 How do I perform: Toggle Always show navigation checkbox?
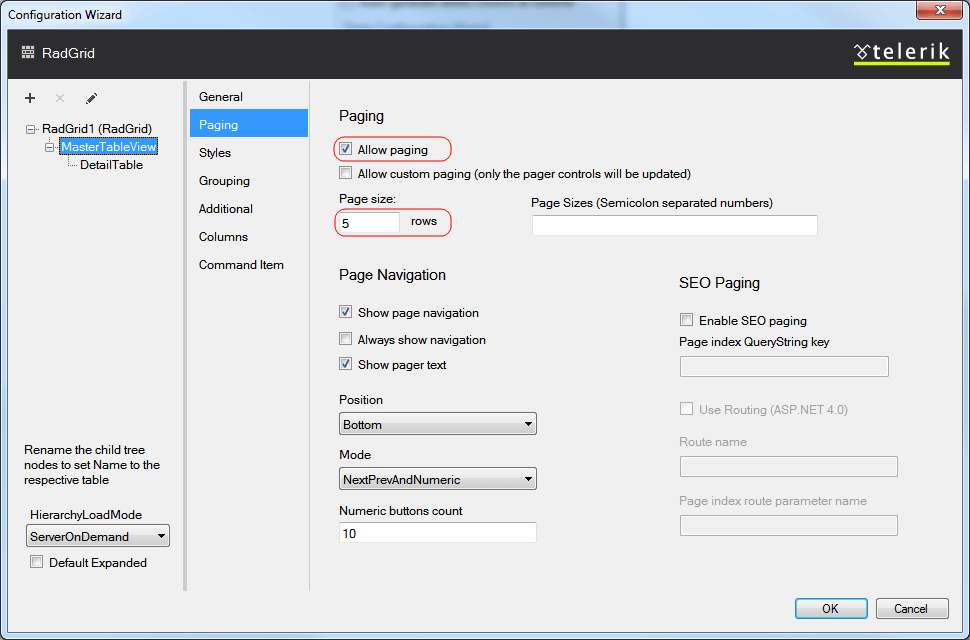tap(346, 340)
